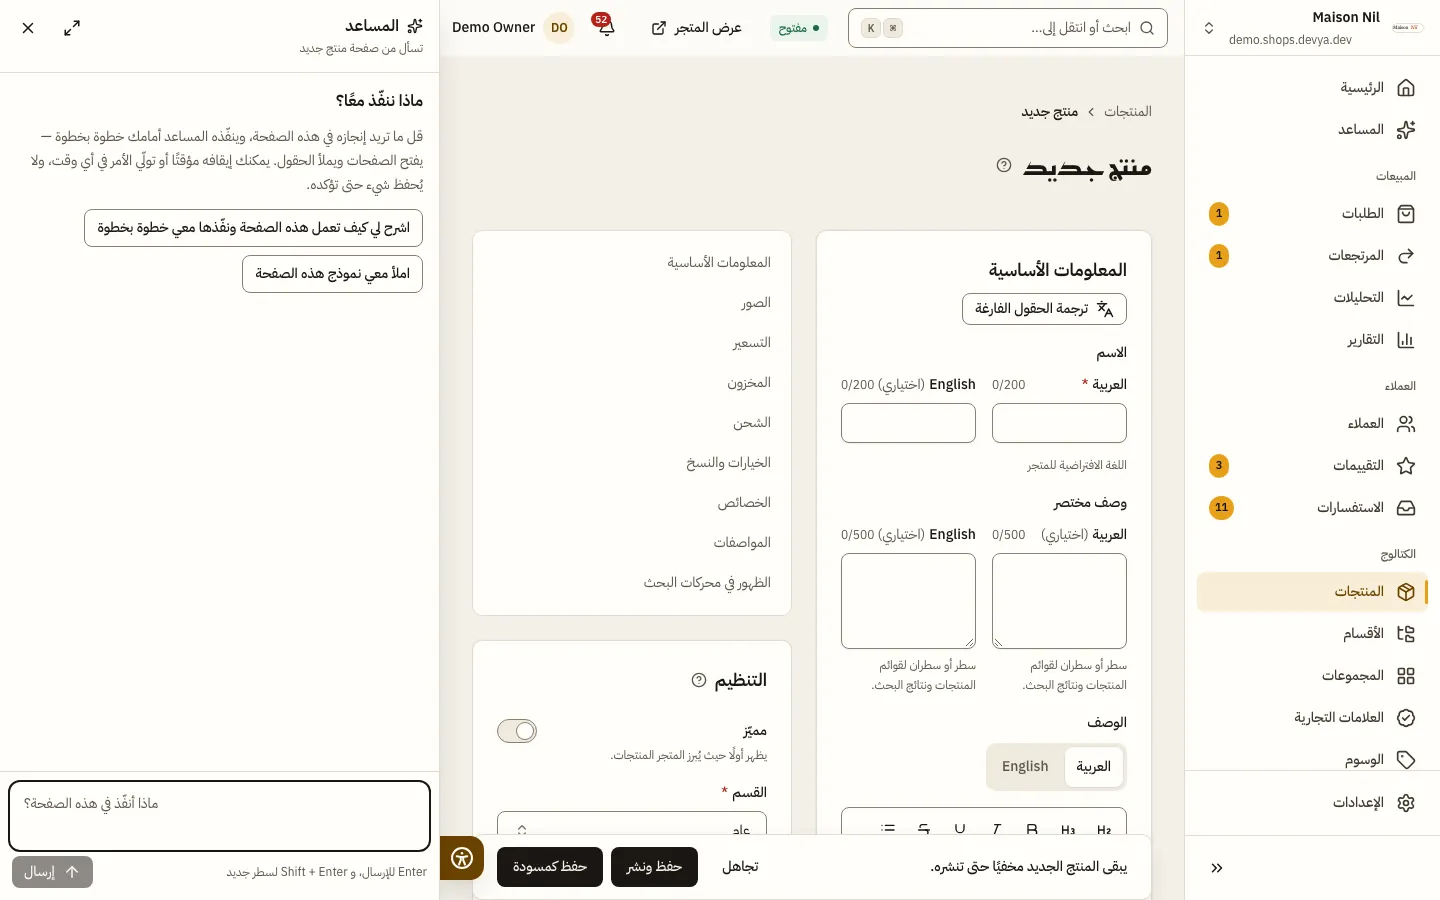
Task: Jump to الصور section in page navigation
Action: (756, 303)
